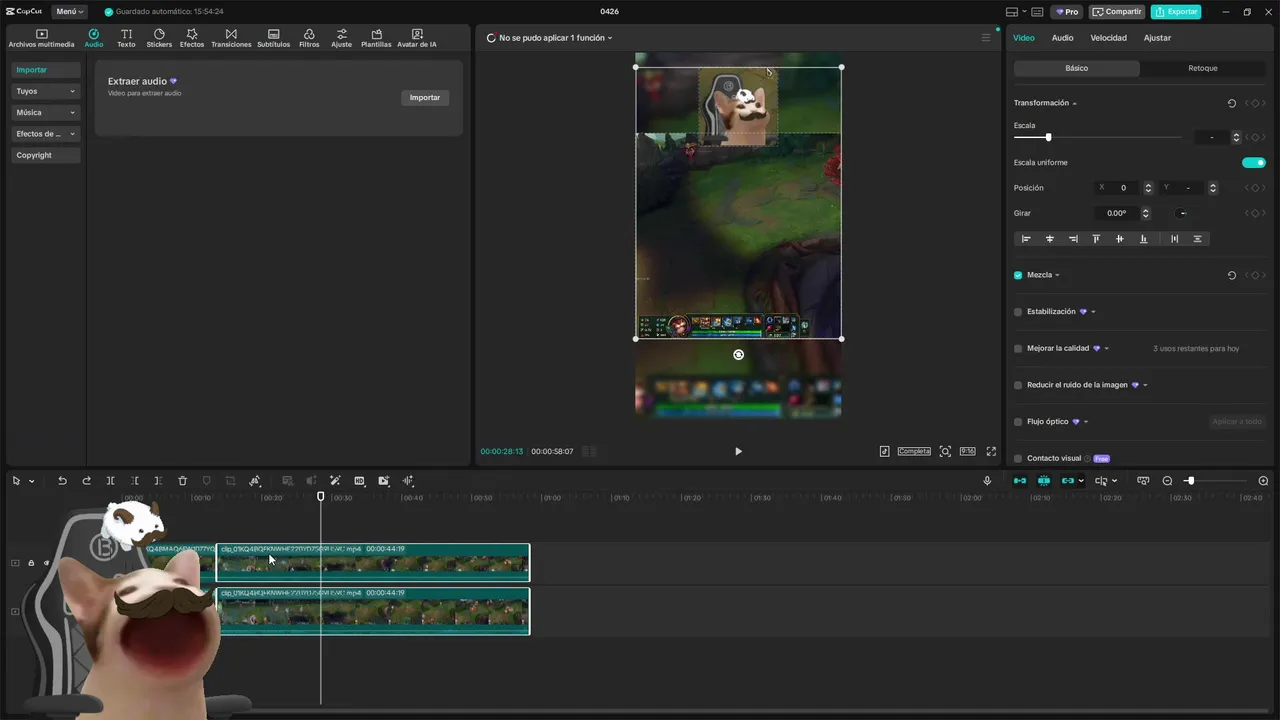
Task: Open the Avatar de IA tab
Action: pyautogui.click(x=417, y=38)
